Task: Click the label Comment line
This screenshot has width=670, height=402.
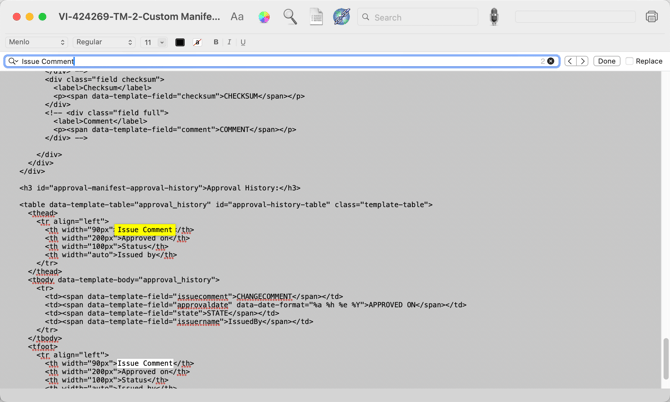Action: coord(100,121)
